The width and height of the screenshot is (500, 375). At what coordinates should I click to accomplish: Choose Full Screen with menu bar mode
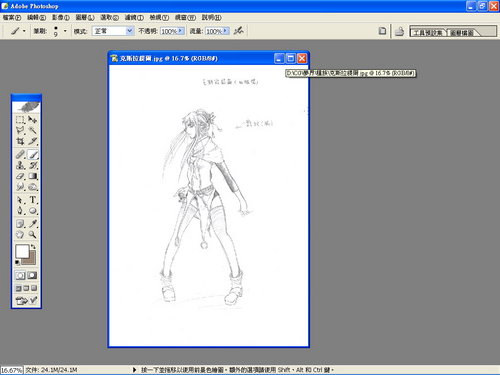(26, 288)
